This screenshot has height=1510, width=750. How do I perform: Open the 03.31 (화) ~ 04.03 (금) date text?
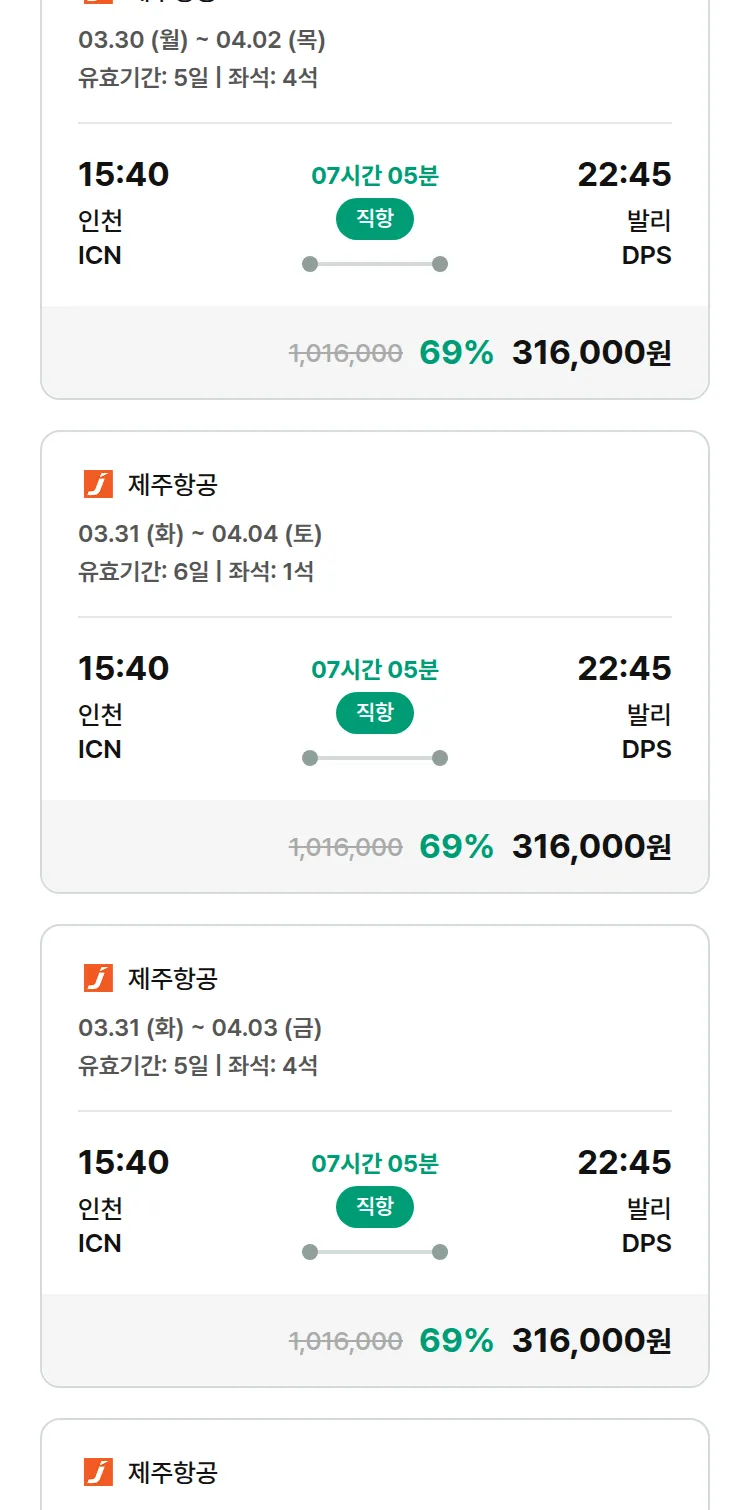point(200,1028)
